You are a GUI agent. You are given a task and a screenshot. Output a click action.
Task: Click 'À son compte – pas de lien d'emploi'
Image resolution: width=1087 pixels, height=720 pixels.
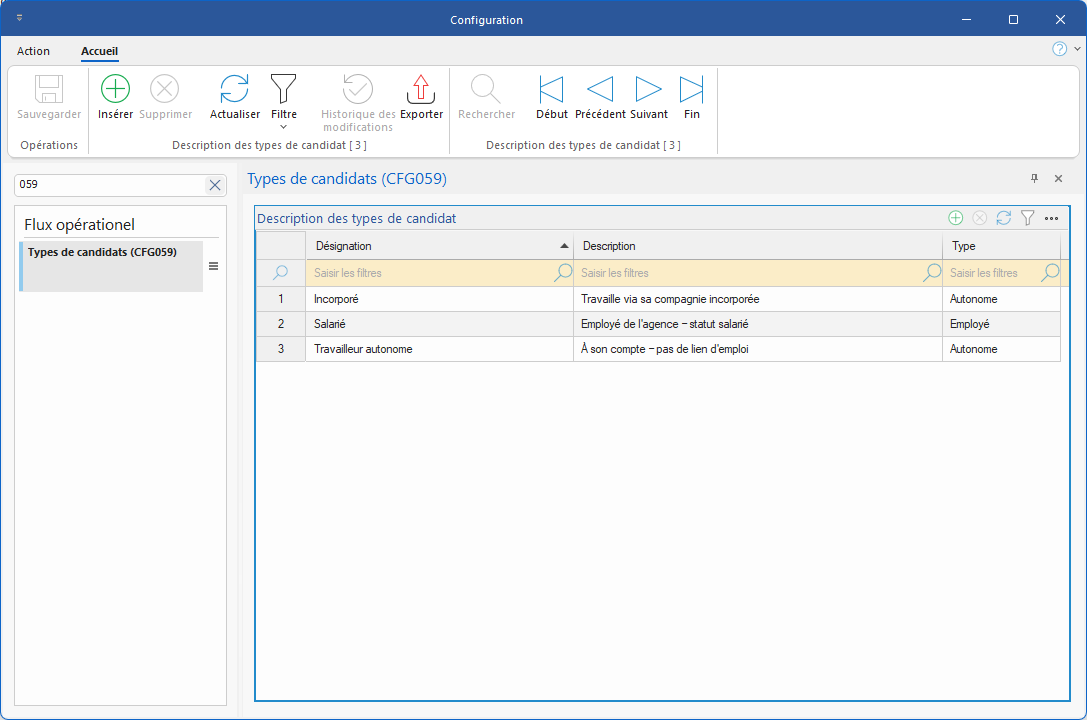pyautogui.click(x=758, y=349)
